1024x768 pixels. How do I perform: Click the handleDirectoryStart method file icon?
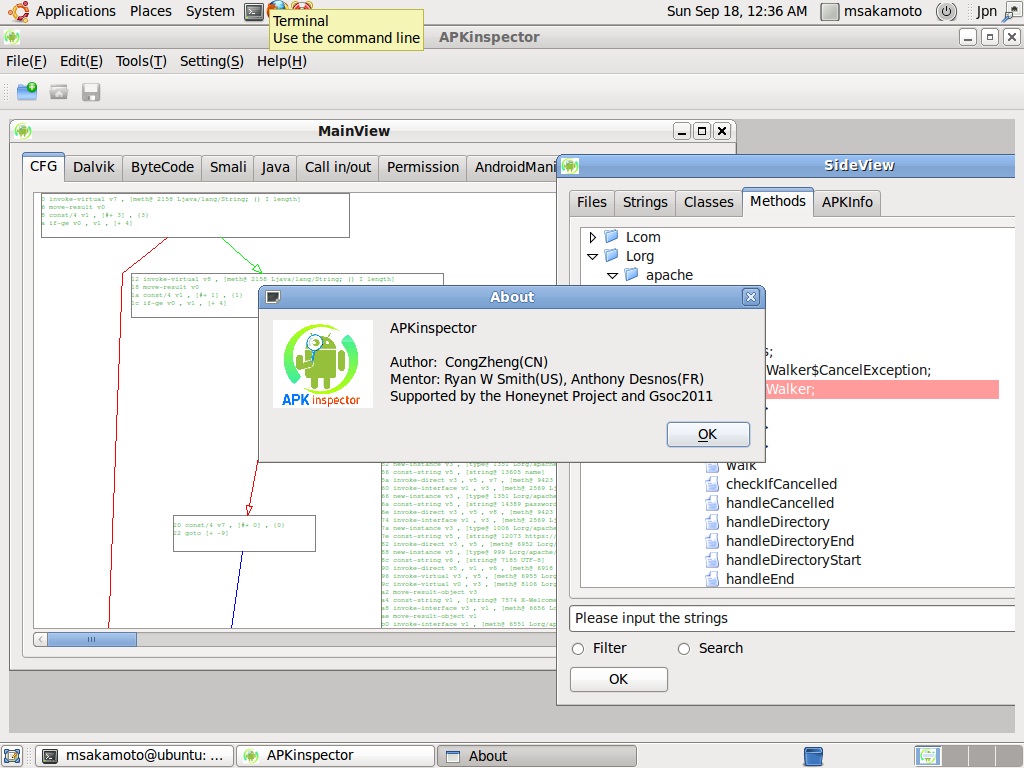(712, 560)
